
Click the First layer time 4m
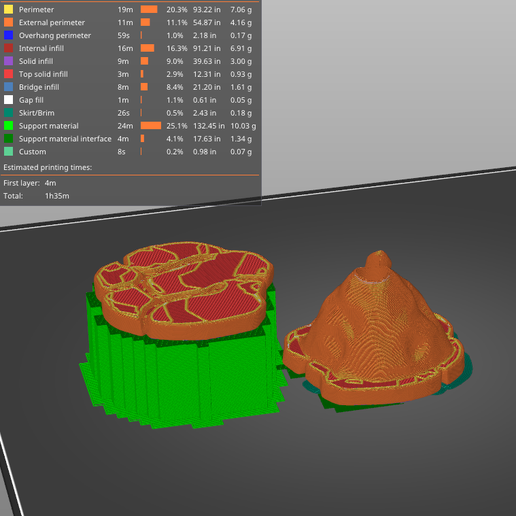coord(50,183)
